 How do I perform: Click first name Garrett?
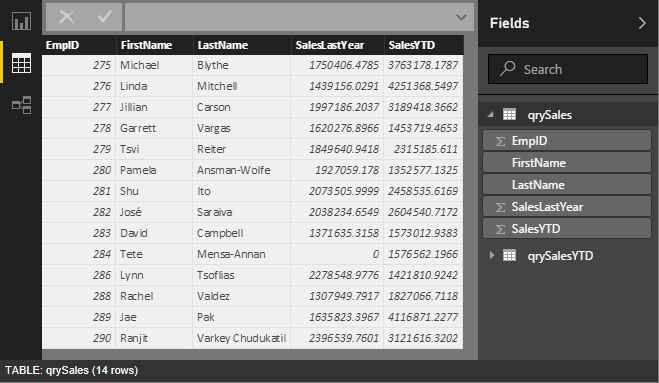138,128
